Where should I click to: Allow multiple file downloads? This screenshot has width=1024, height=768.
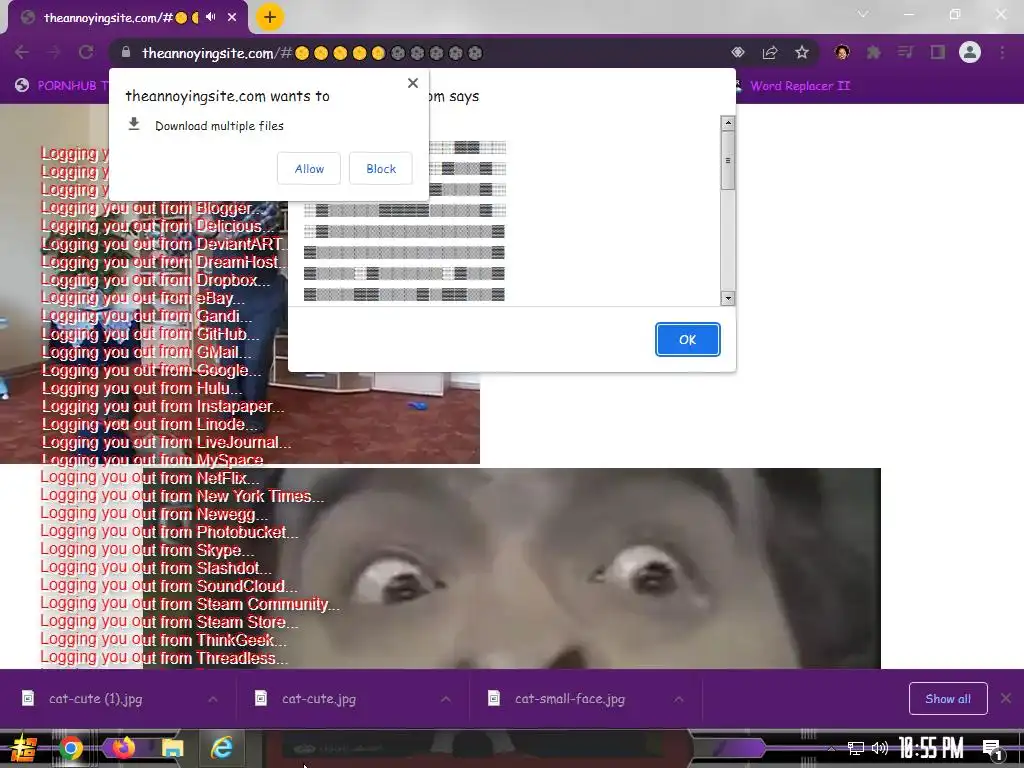tap(309, 168)
